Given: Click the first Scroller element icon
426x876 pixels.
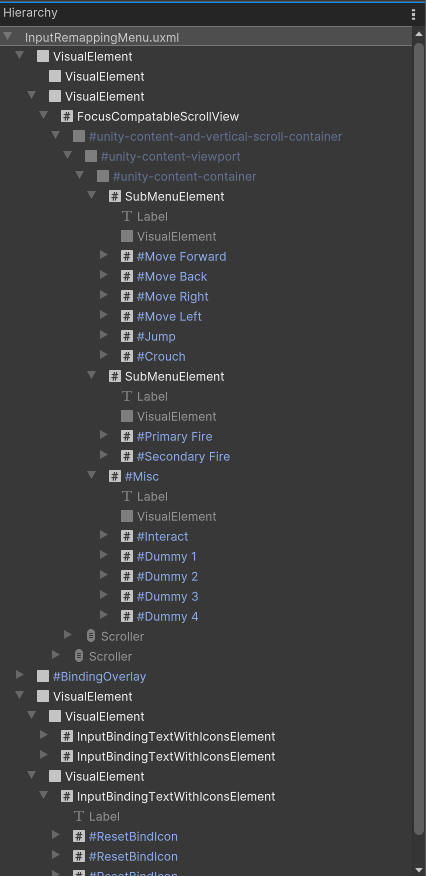Looking at the screenshot, I should point(91,636).
